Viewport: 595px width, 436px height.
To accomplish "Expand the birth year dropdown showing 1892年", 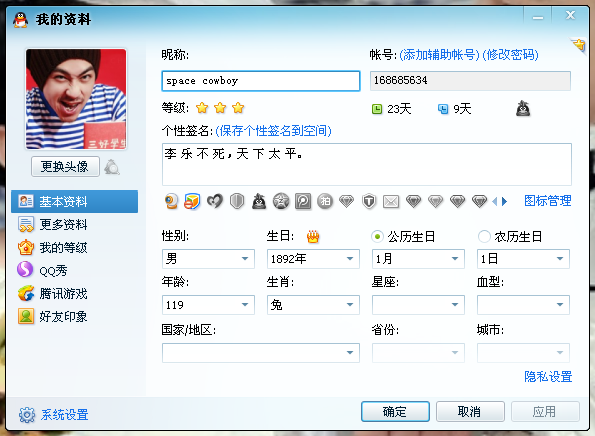I will [313, 259].
